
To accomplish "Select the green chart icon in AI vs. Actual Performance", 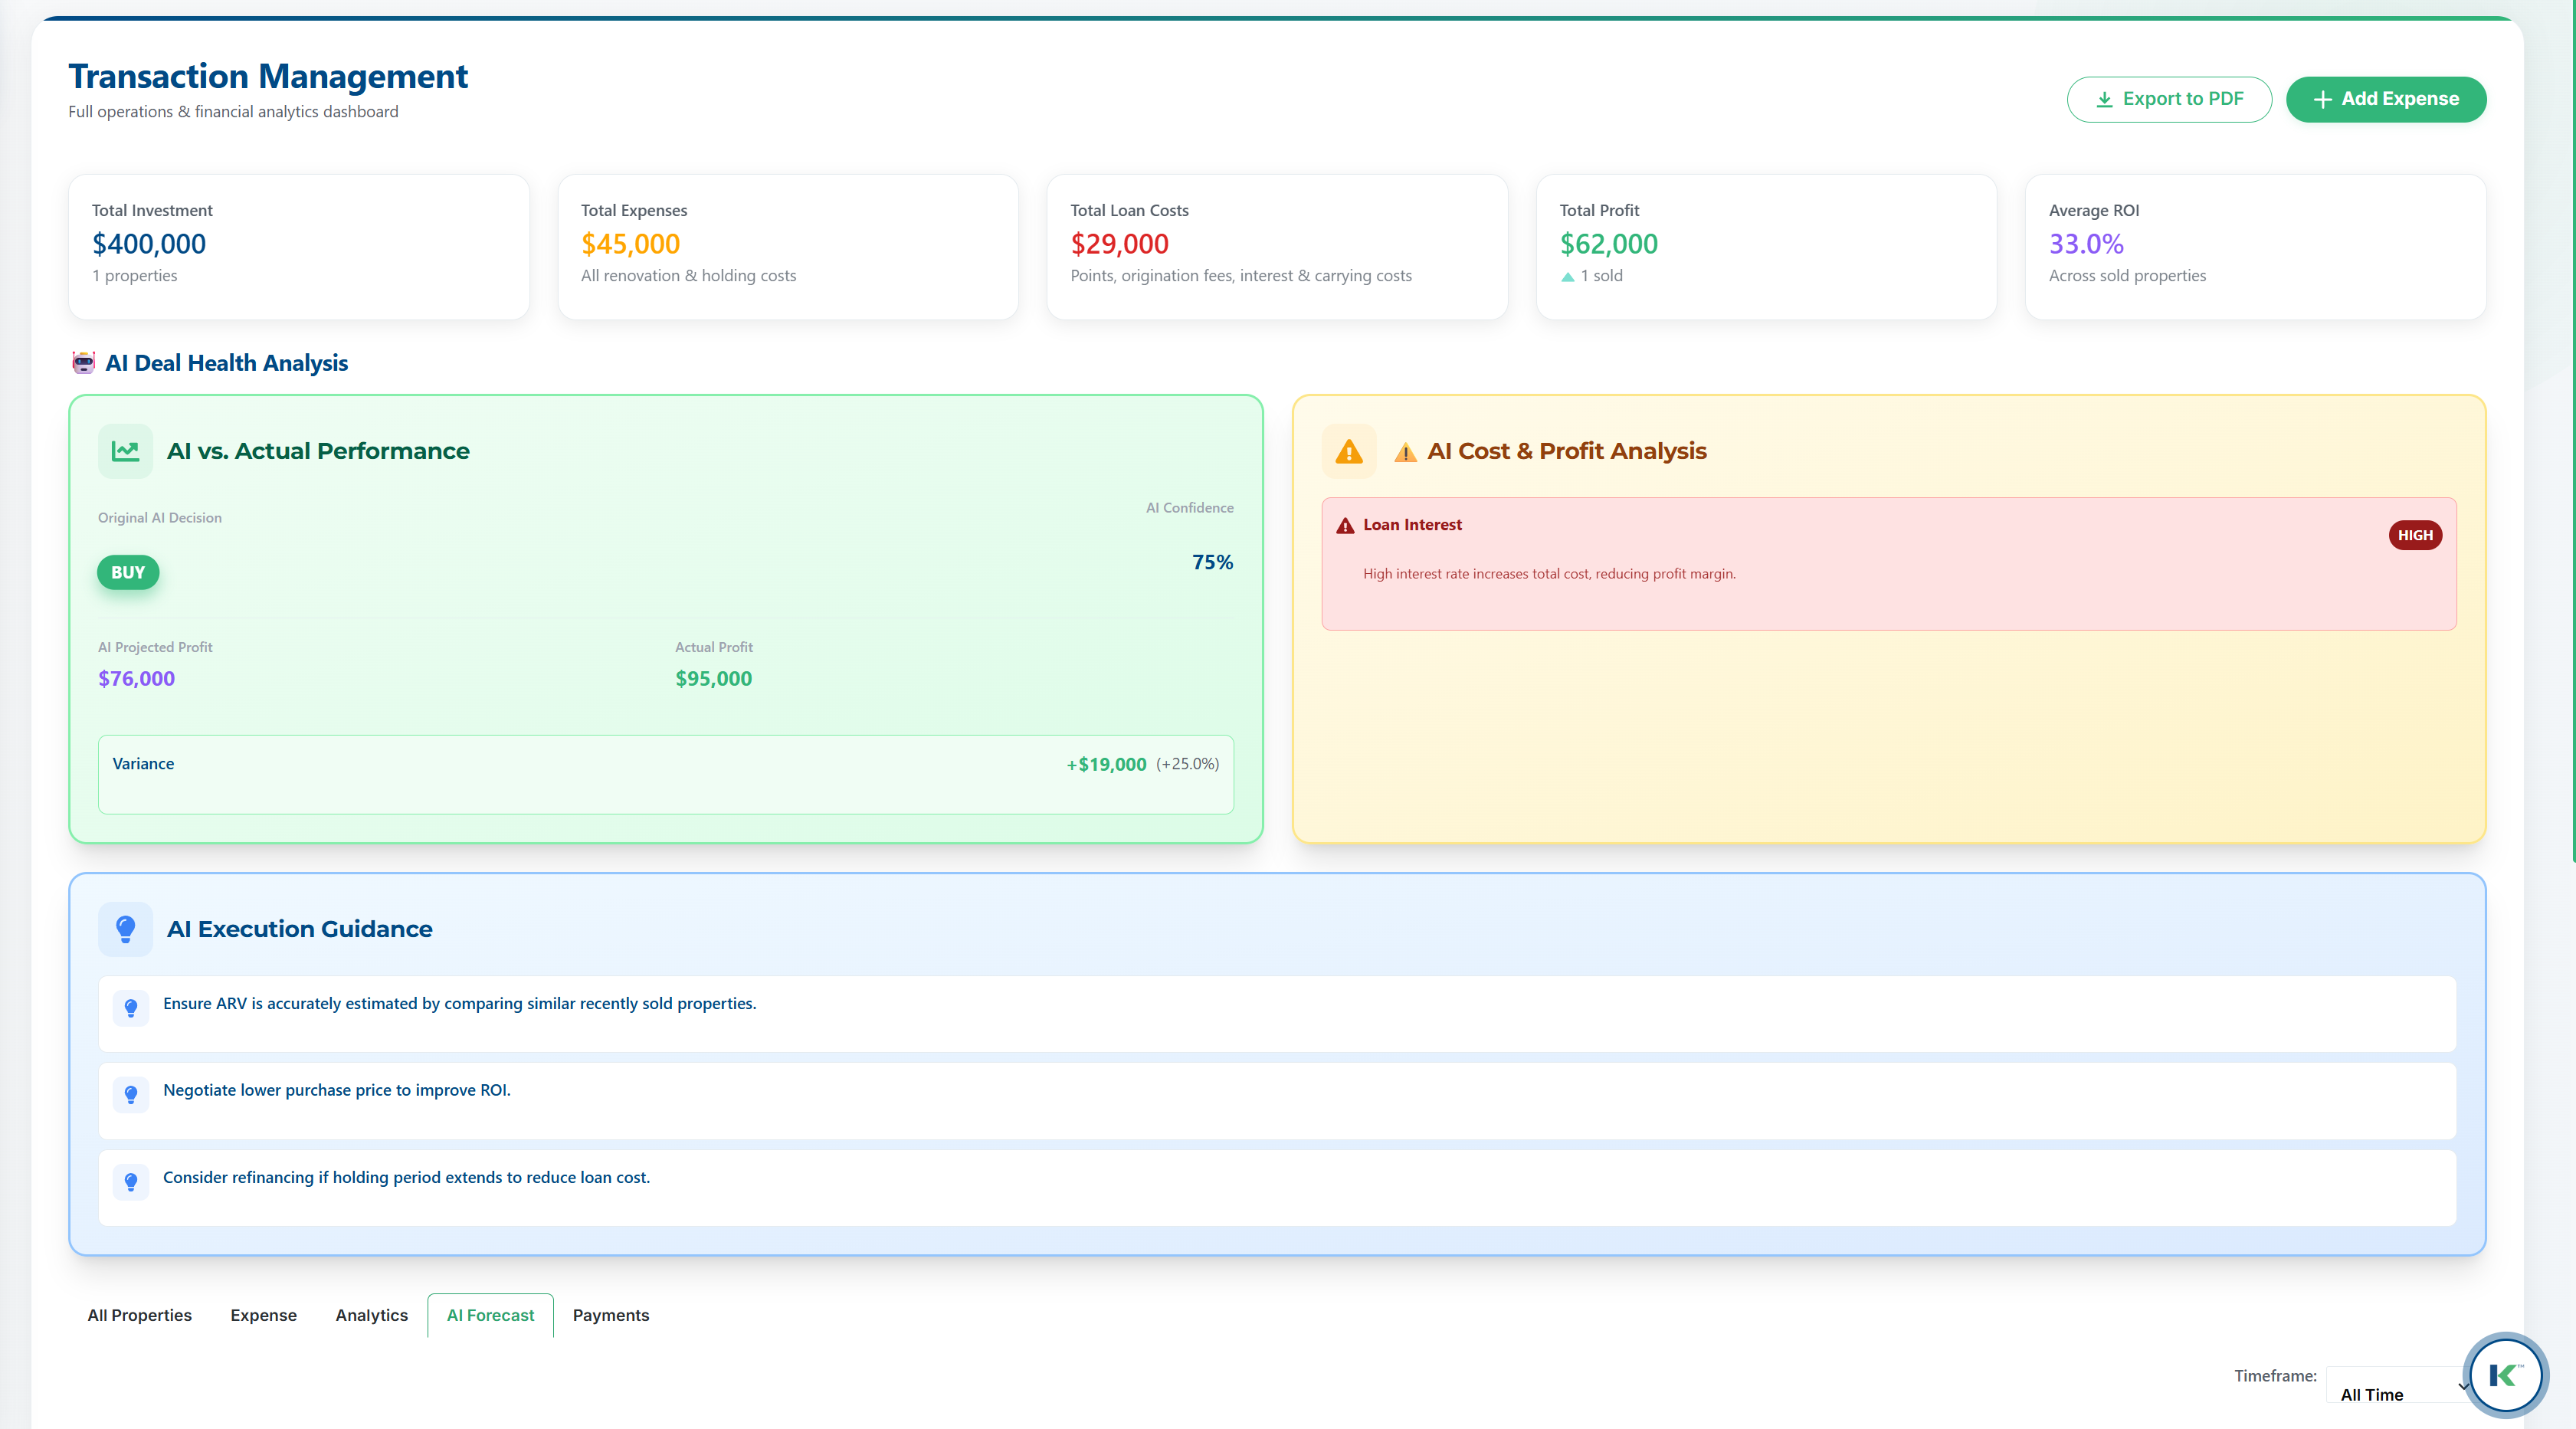I will [125, 451].
